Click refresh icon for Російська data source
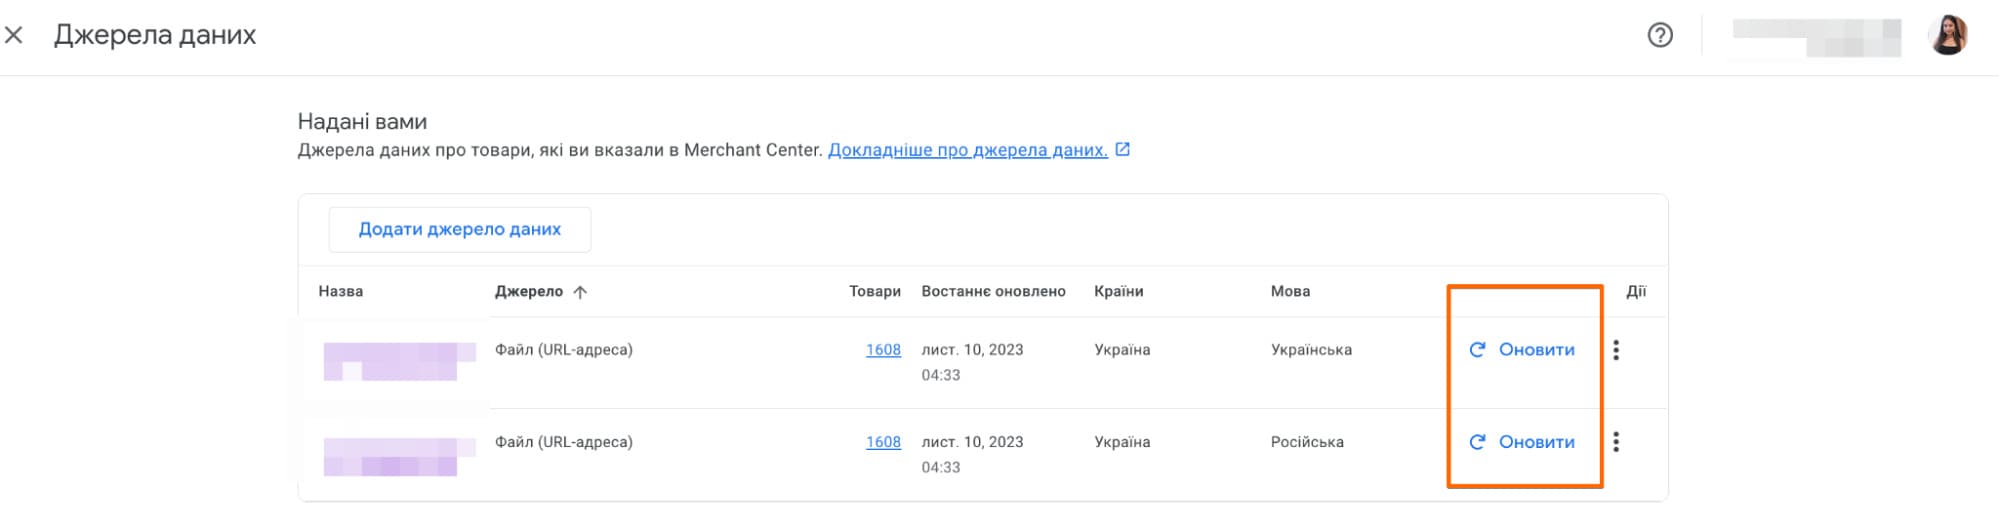This screenshot has width=1999, height=531. (x=1477, y=442)
